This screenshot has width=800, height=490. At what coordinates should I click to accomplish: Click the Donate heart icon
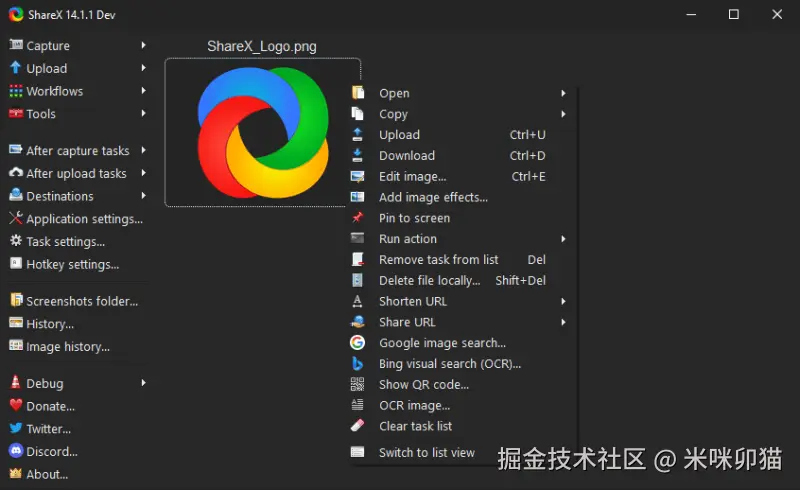click(x=16, y=405)
